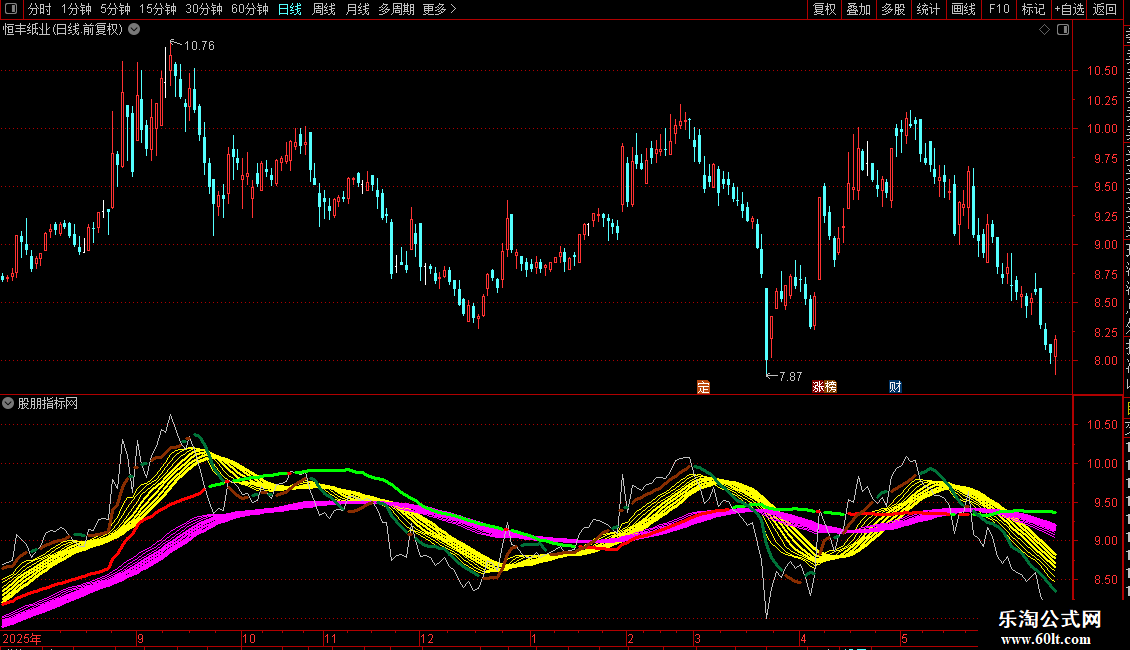Select the 60分钟 timeframe
Screen dimensions: 1130x650
coord(249,9)
